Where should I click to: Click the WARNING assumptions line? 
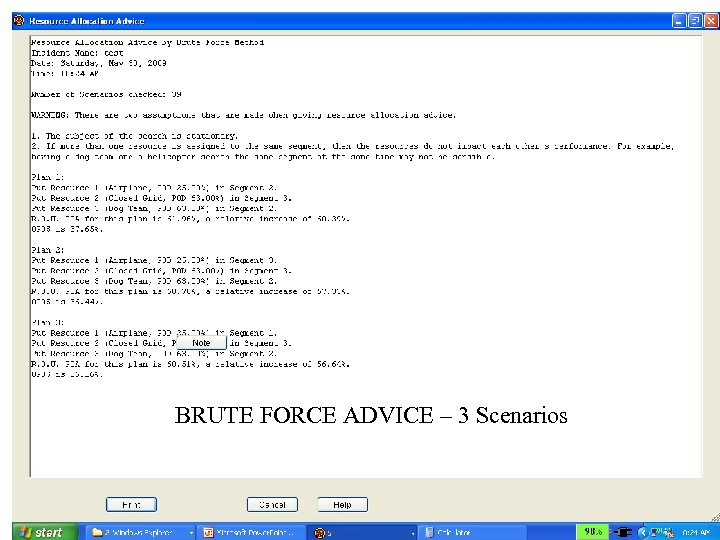click(x=243, y=115)
